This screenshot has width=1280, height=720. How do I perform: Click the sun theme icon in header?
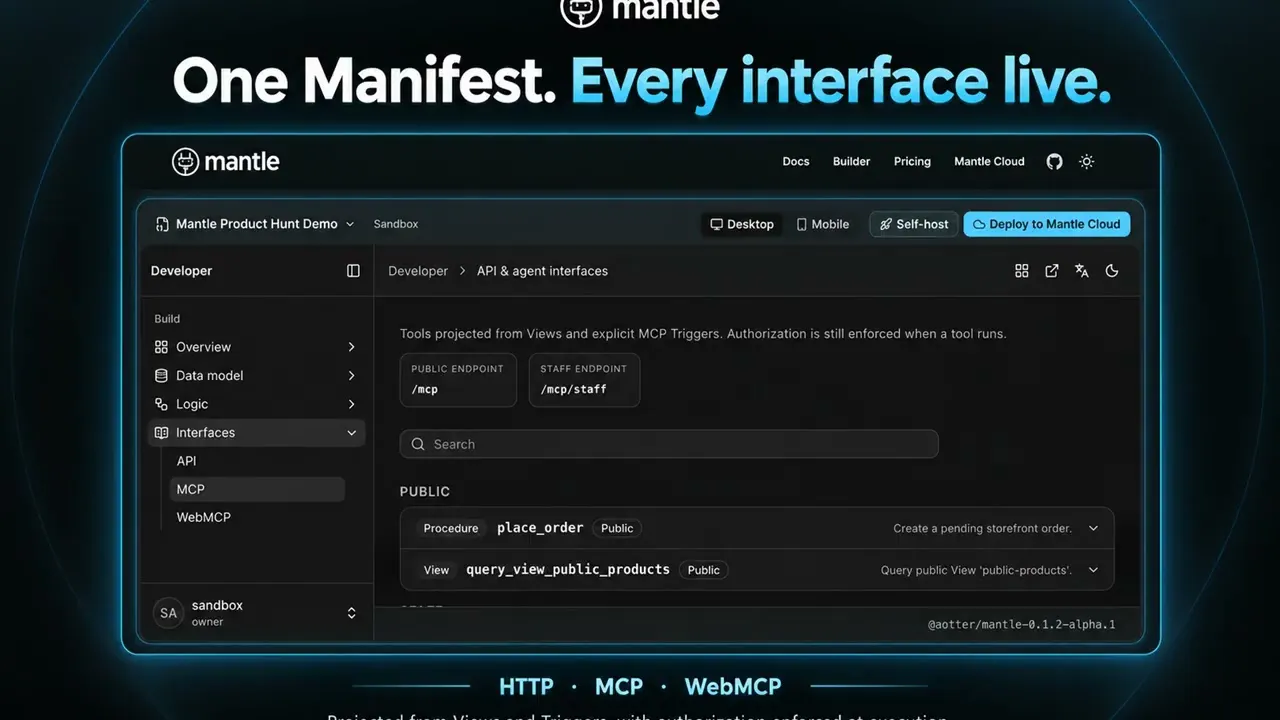click(1087, 161)
